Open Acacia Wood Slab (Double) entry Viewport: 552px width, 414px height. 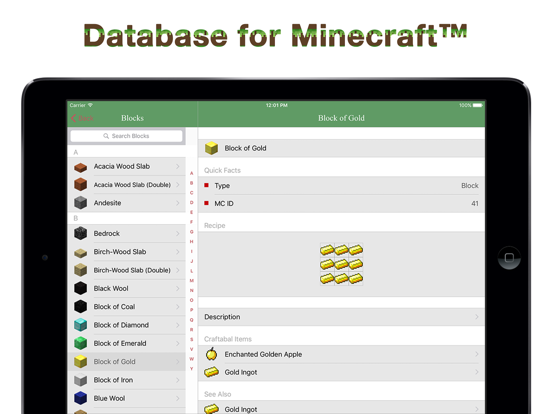(x=127, y=184)
